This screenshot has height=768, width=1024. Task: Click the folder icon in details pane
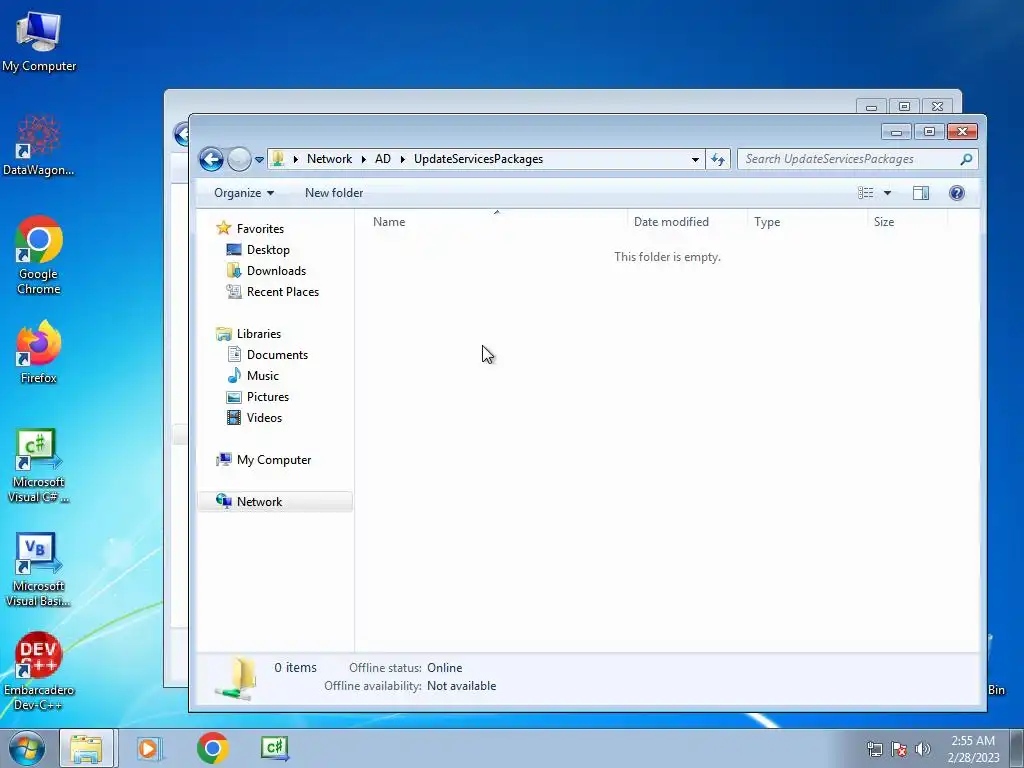tap(236, 679)
